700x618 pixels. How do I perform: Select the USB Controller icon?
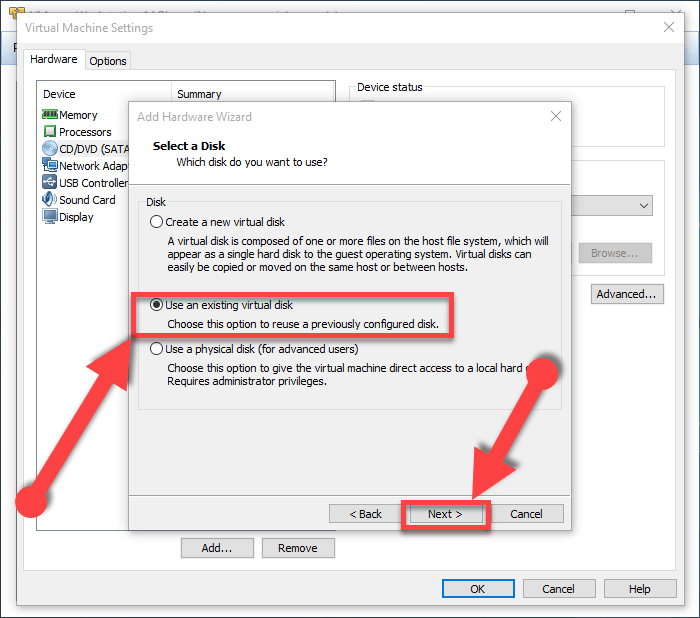pos(50,183)
